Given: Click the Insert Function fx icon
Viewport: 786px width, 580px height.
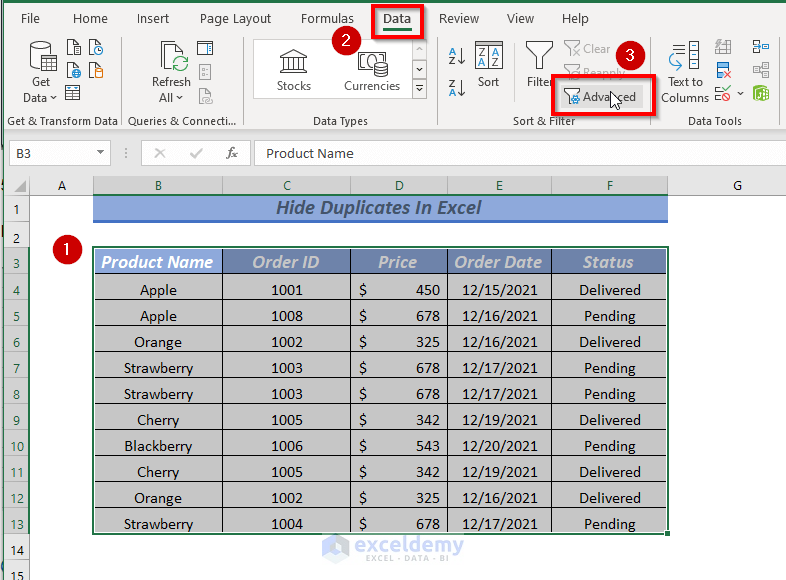Looking at the screenshot, I should [232, 153].
